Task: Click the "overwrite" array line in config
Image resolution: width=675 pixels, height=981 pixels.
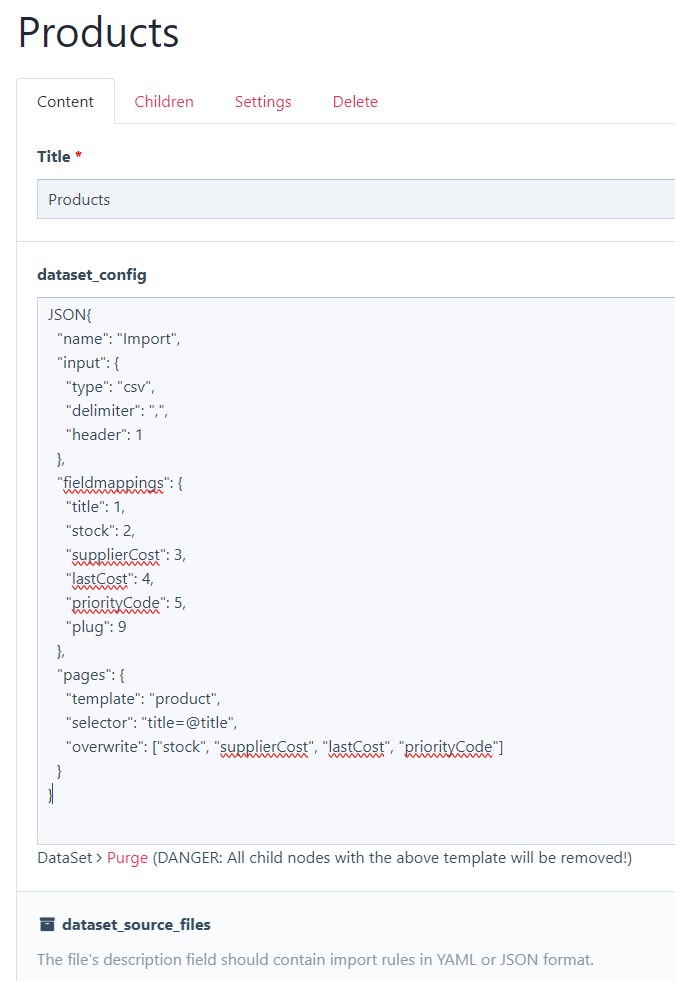Action: (x=284, y=746)
